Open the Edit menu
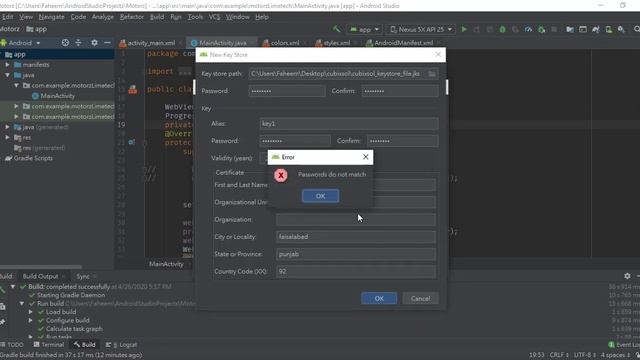Image resolution: width=640 pixels, height=360 pixels. pos(7,17)
